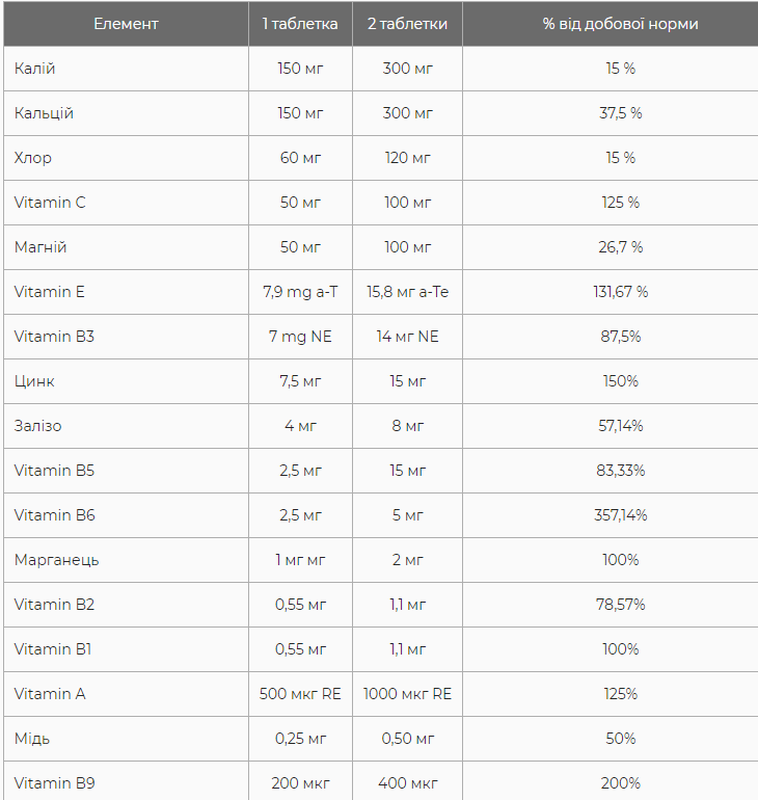Click the "Елемент" column header

click(125, 24)
